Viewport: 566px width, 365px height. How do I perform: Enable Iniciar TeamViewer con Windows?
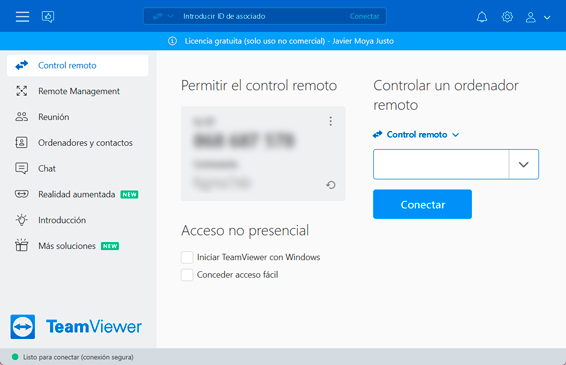click(x=187, y=257)
